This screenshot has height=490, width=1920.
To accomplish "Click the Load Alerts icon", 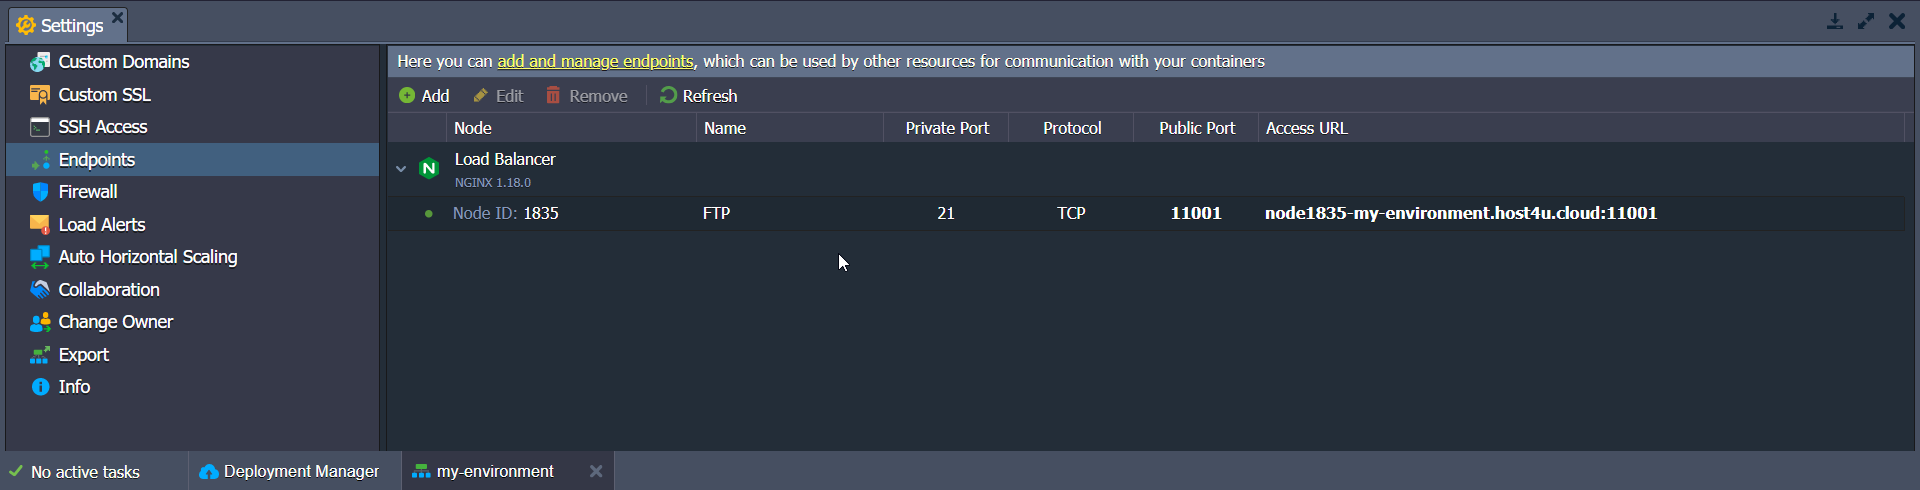I will tap(40, 225).
